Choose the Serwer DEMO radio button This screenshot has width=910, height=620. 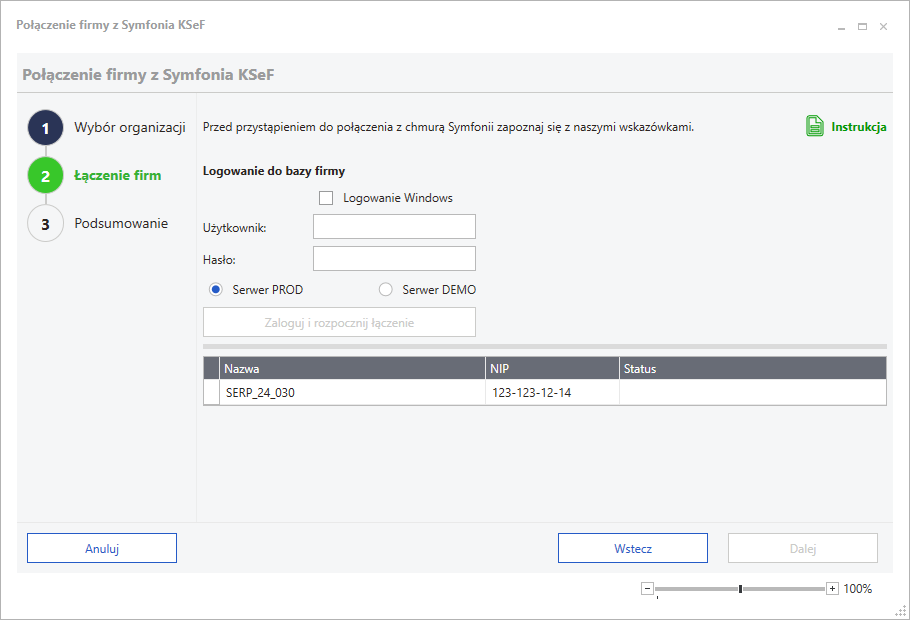click(385, 289)
